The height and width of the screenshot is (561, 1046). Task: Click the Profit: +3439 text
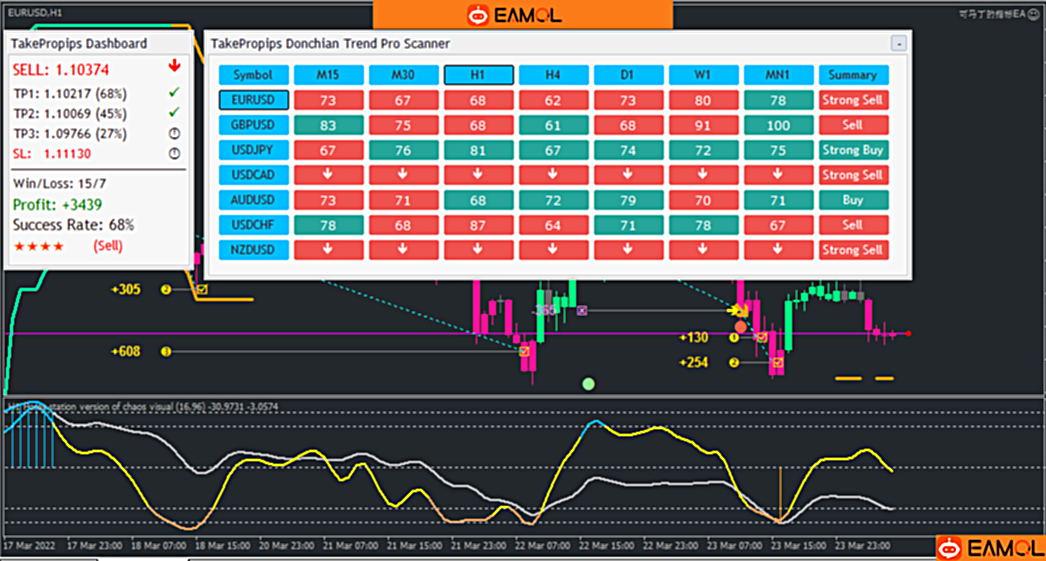click(57, 205)
